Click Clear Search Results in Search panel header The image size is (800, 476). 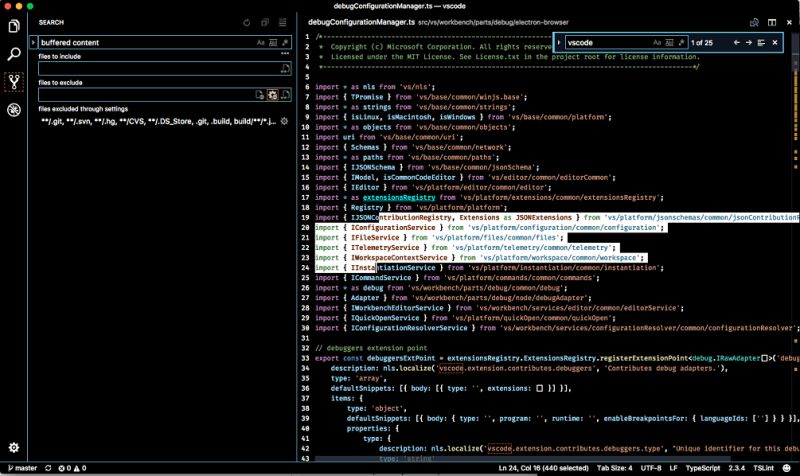pyautogui.click(x=283, y=22)
